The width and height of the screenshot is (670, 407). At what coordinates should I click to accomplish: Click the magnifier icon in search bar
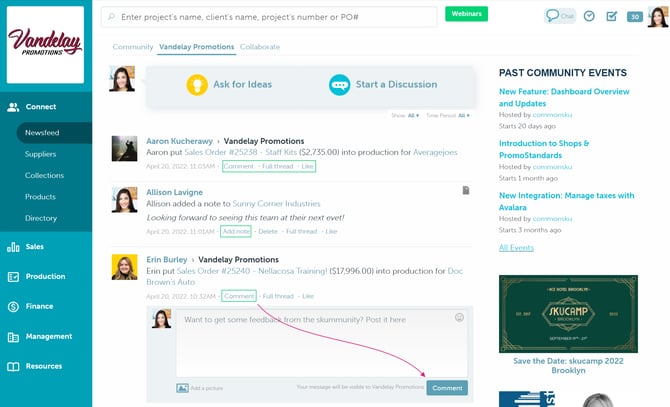[x=109, y=16]
